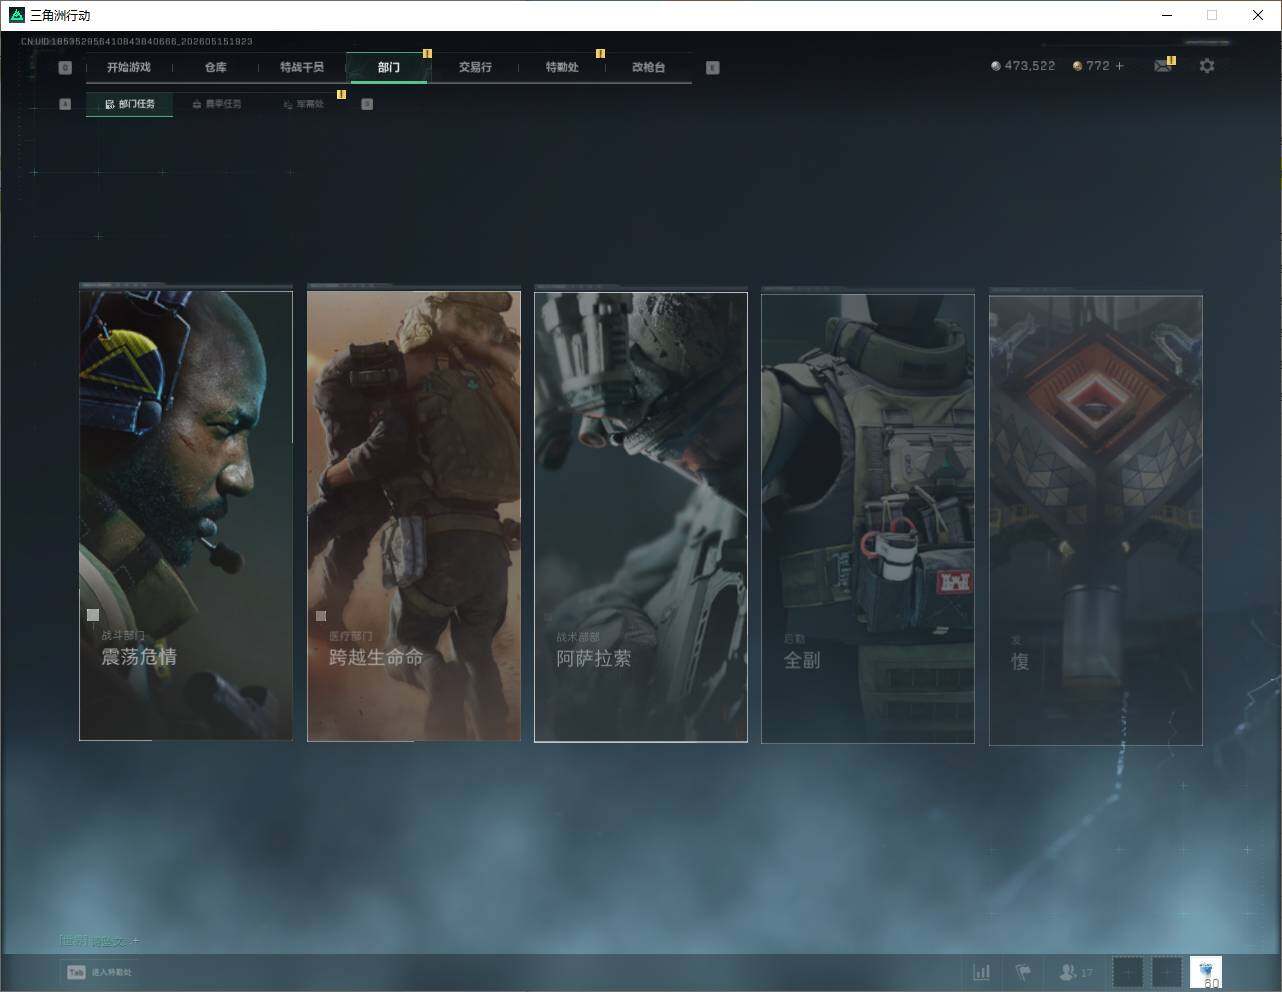Click the silver currency coin icon

pyautogui.click(x=995, y=66)
